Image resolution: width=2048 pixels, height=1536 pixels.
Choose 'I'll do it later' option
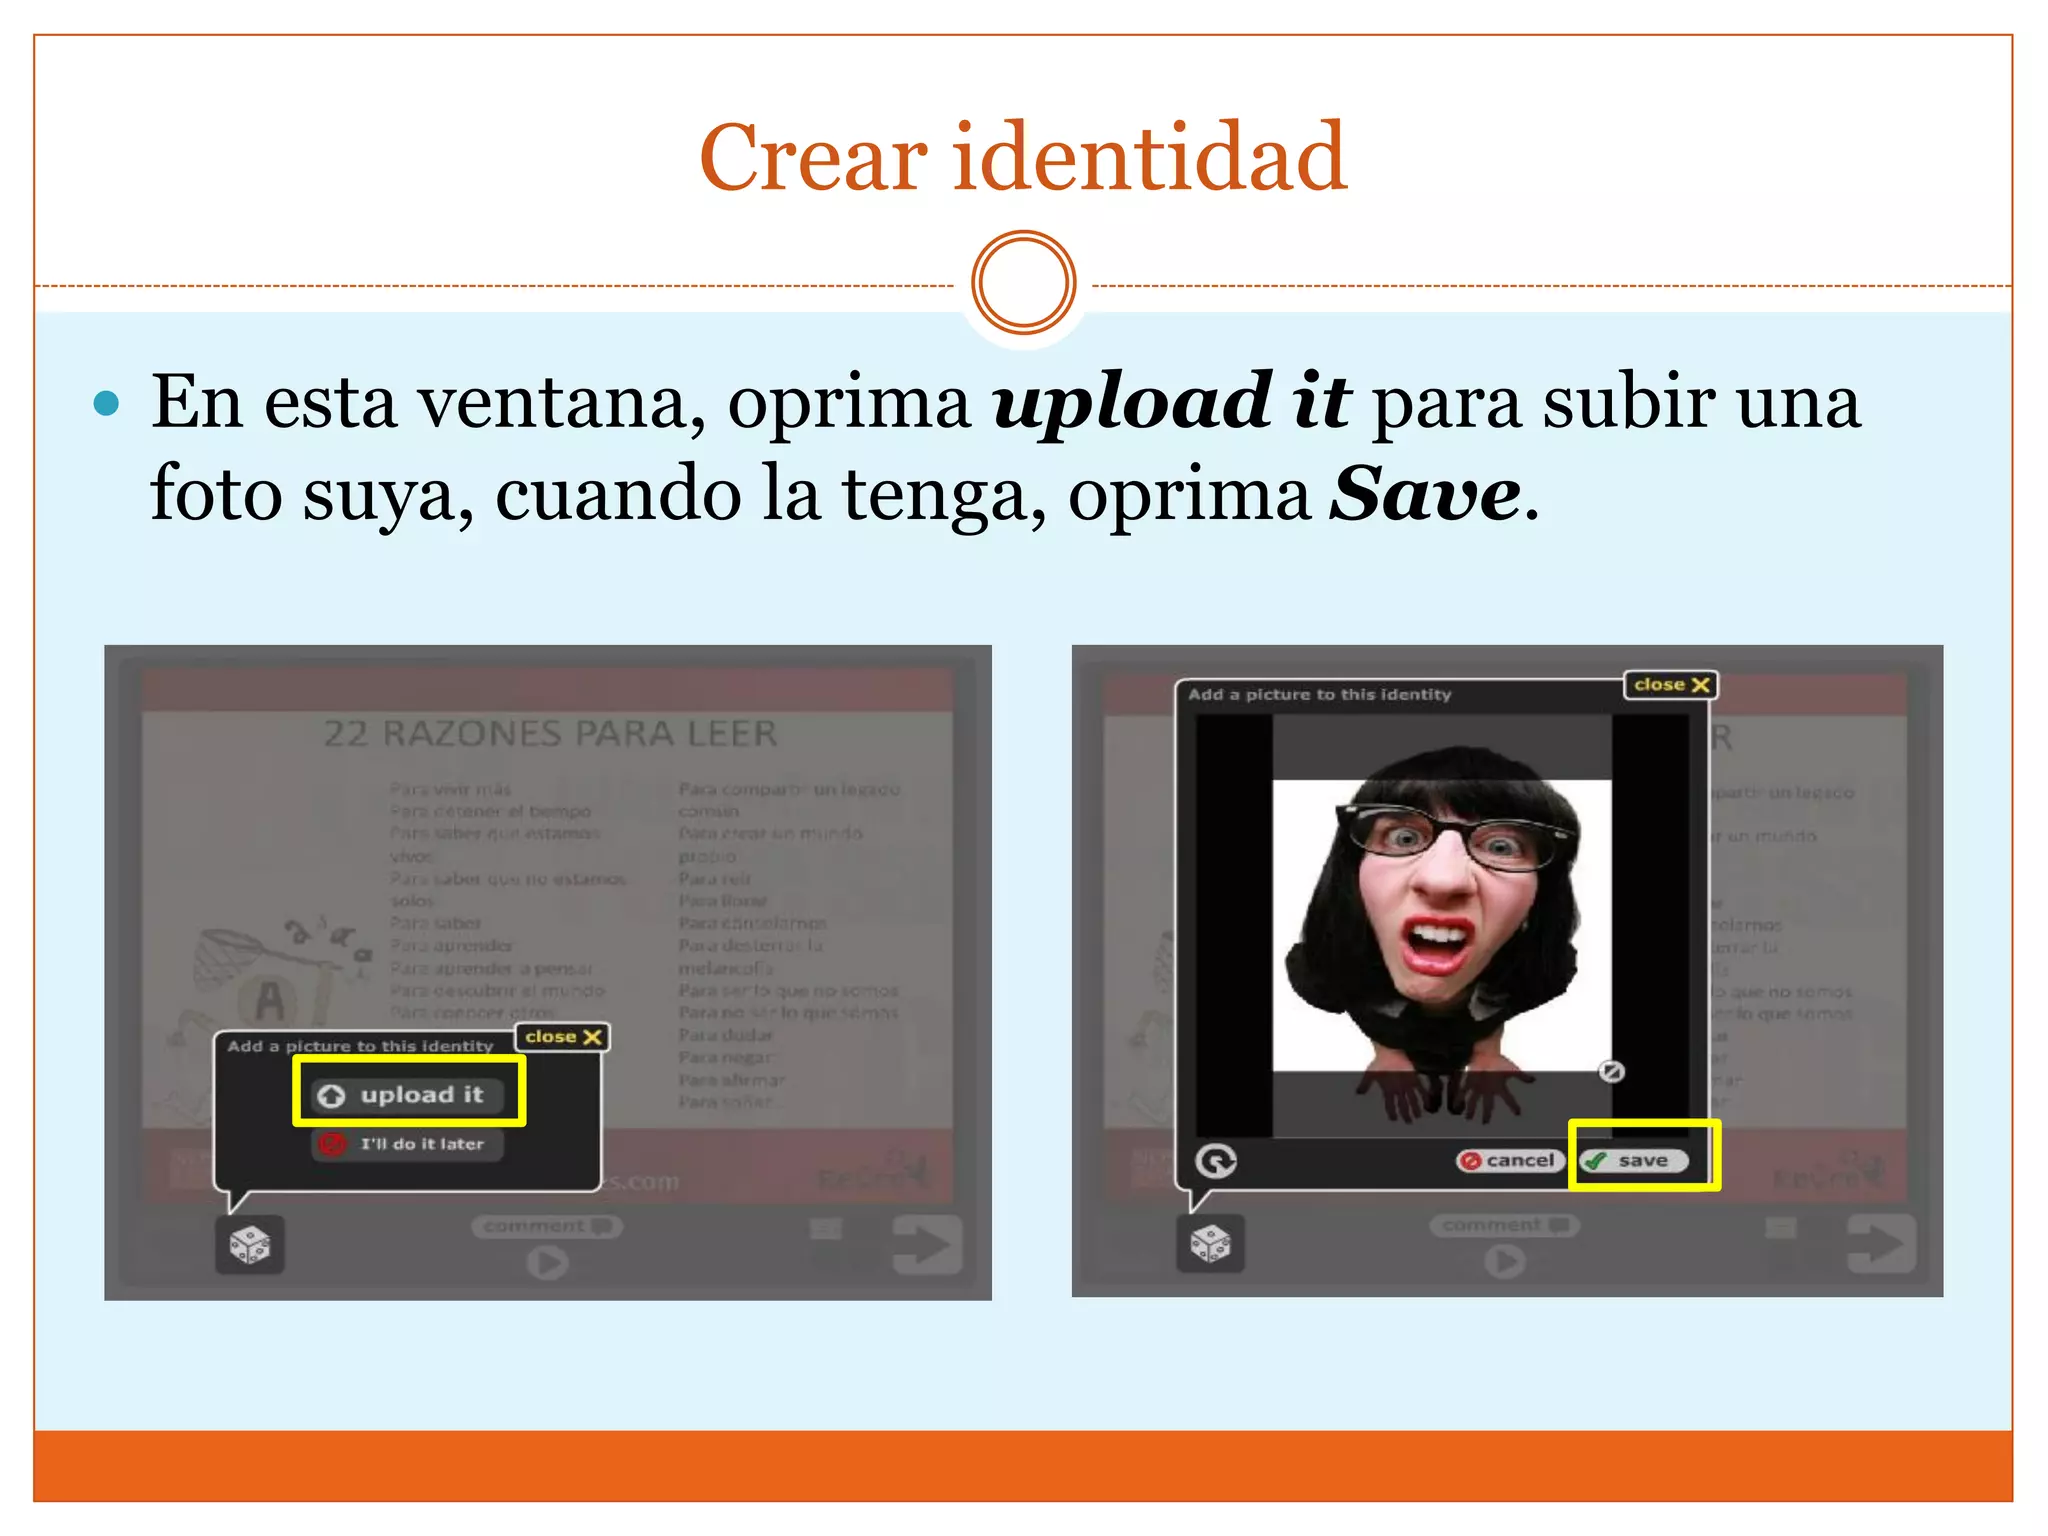coord(408,1143)
